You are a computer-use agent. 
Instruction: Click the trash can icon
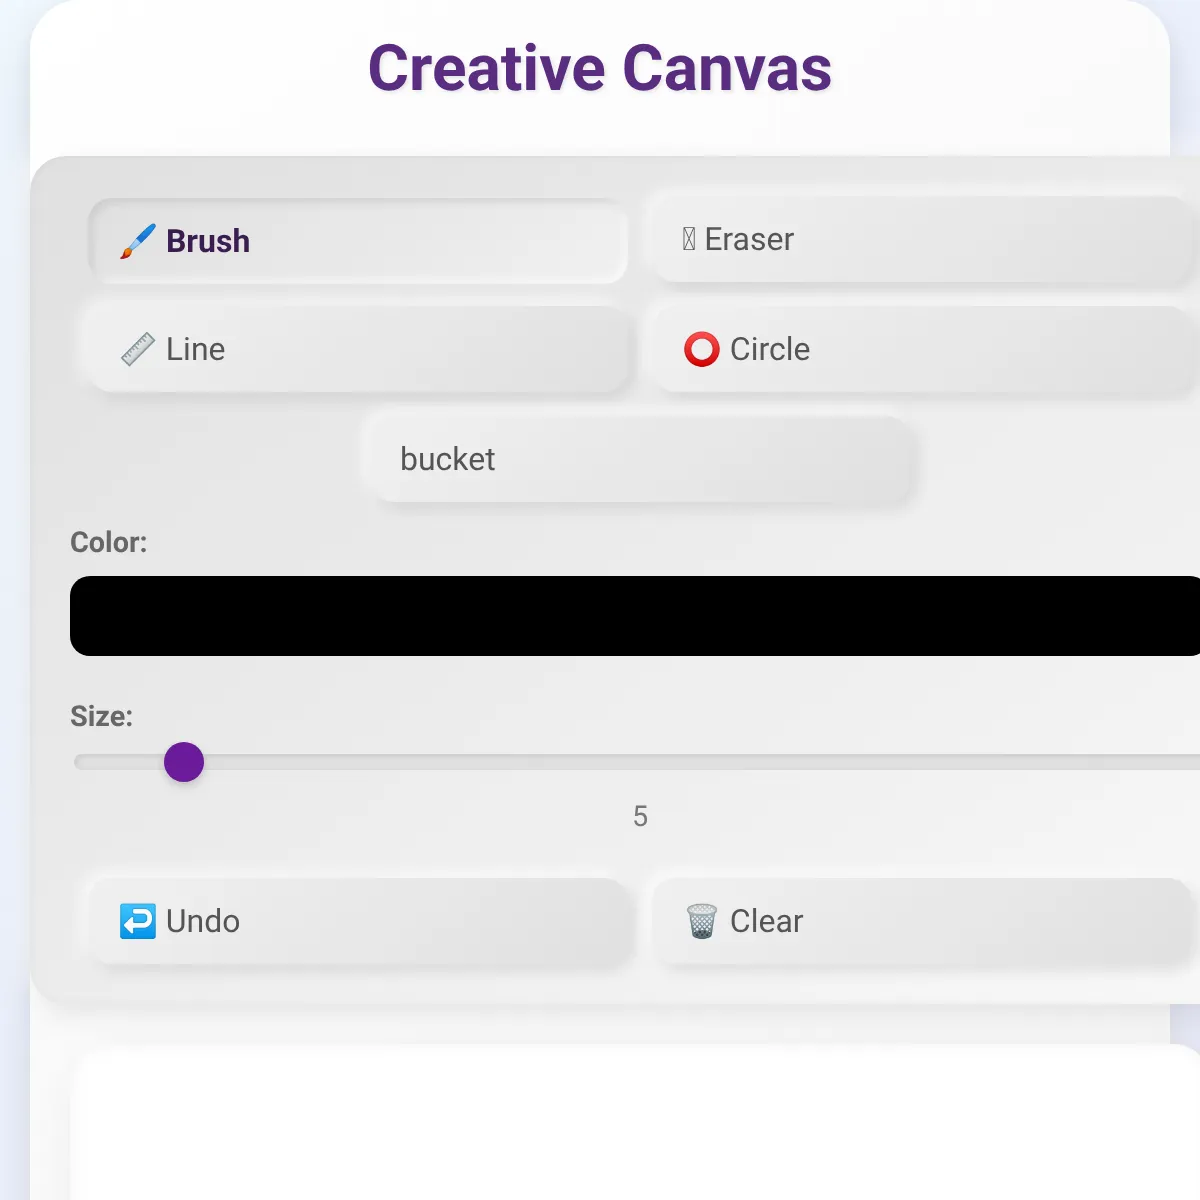point(701,921)
